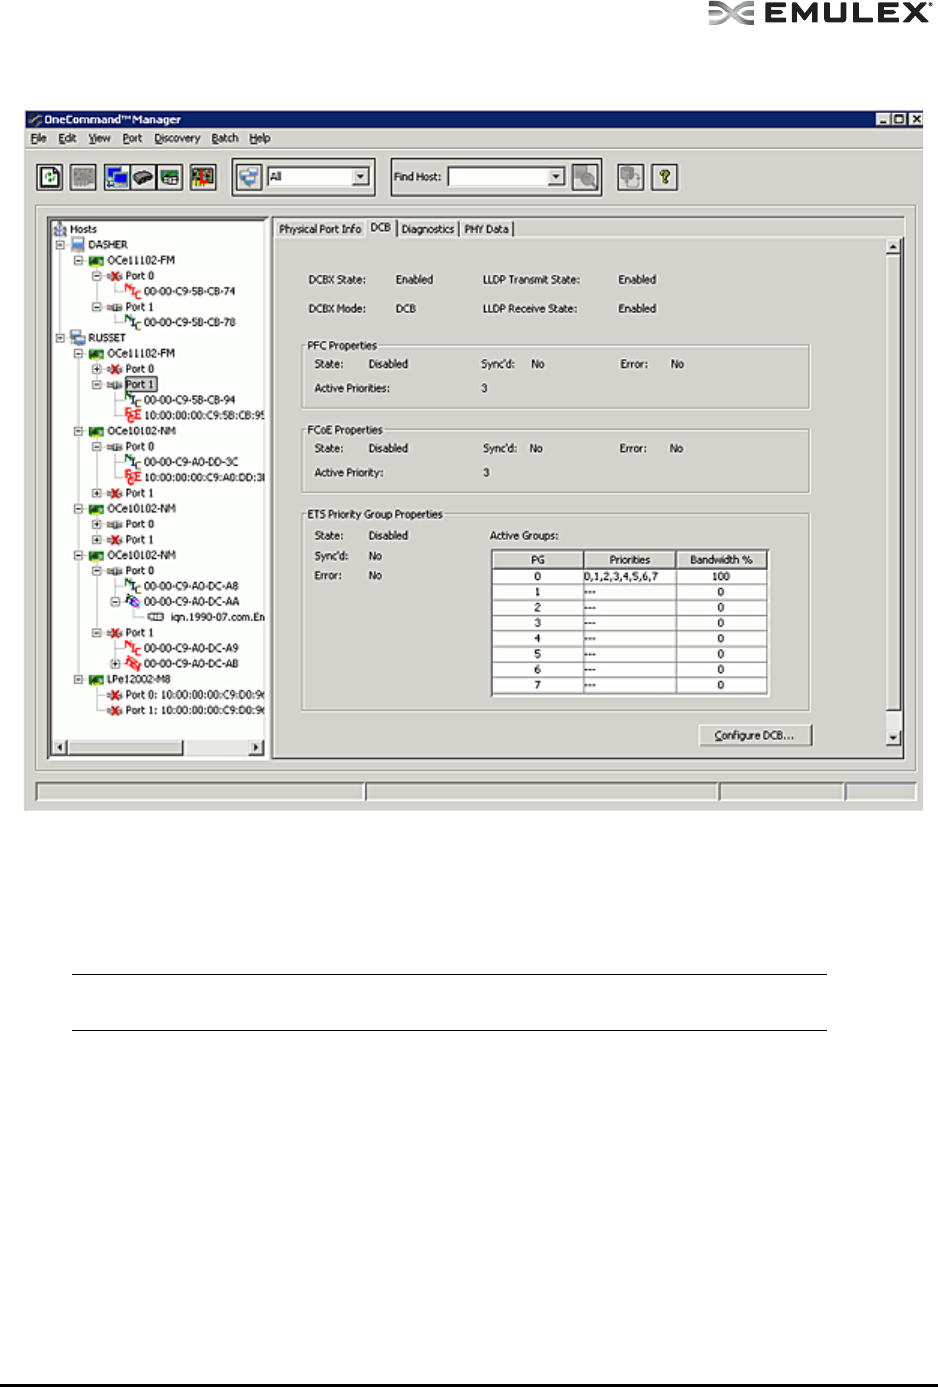Viewport: 938px width, 1387px height.
Task: Collapse the LPe12002-M8 adapter node
Action: click(x=78, y=679)
